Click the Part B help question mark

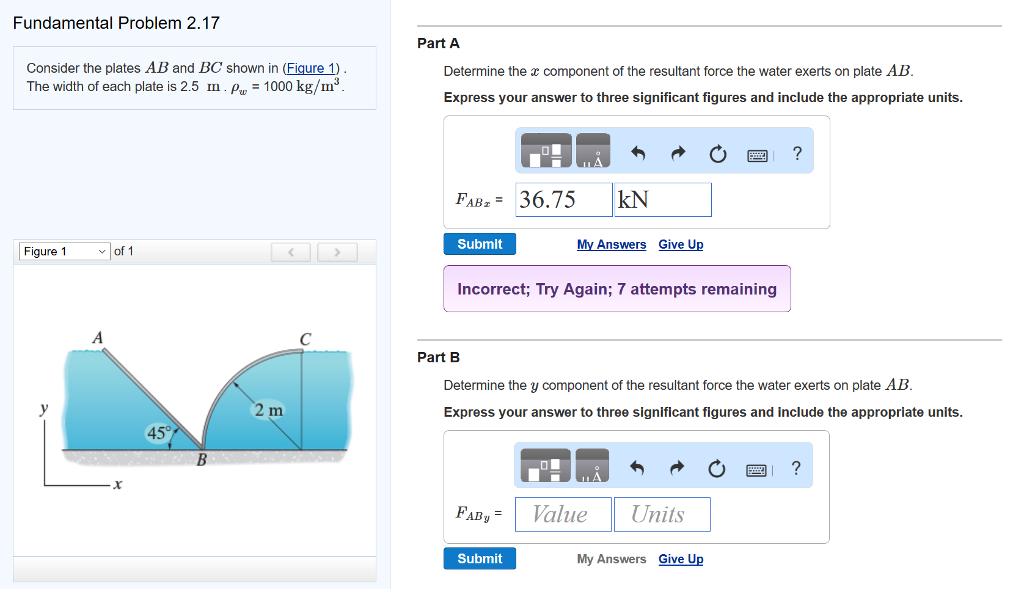tap(795, 466)
